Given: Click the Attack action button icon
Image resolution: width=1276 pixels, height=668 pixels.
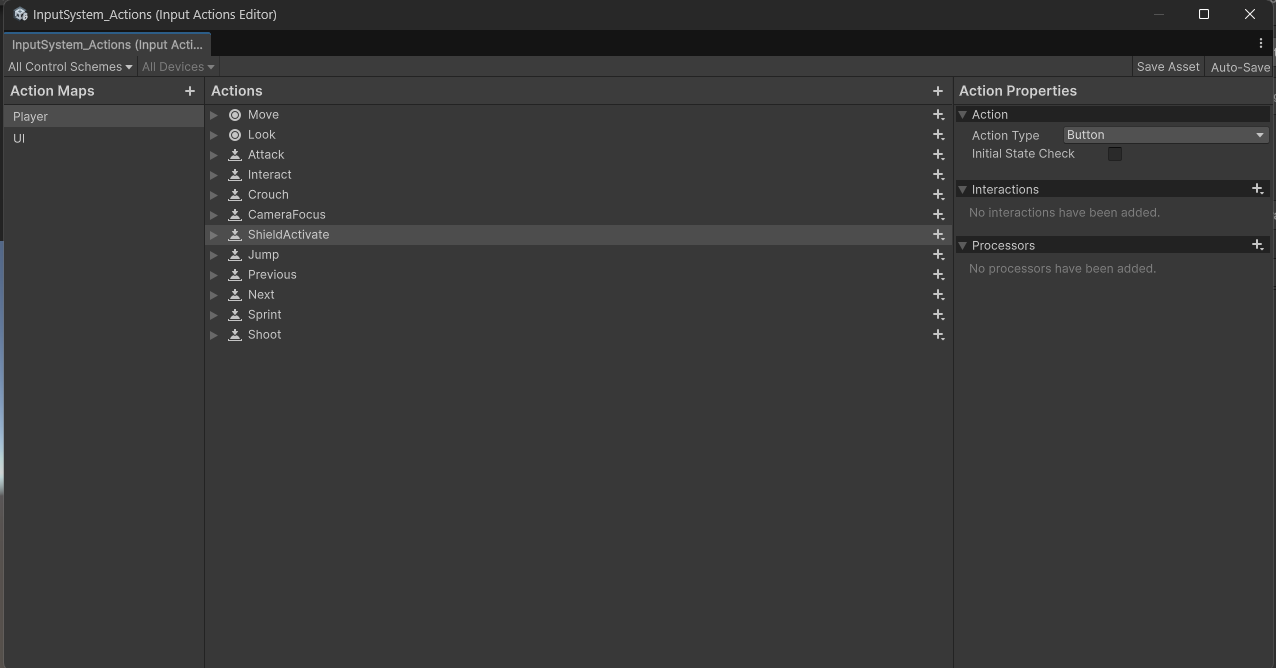Looking at the screenshot, I should 235,155.
